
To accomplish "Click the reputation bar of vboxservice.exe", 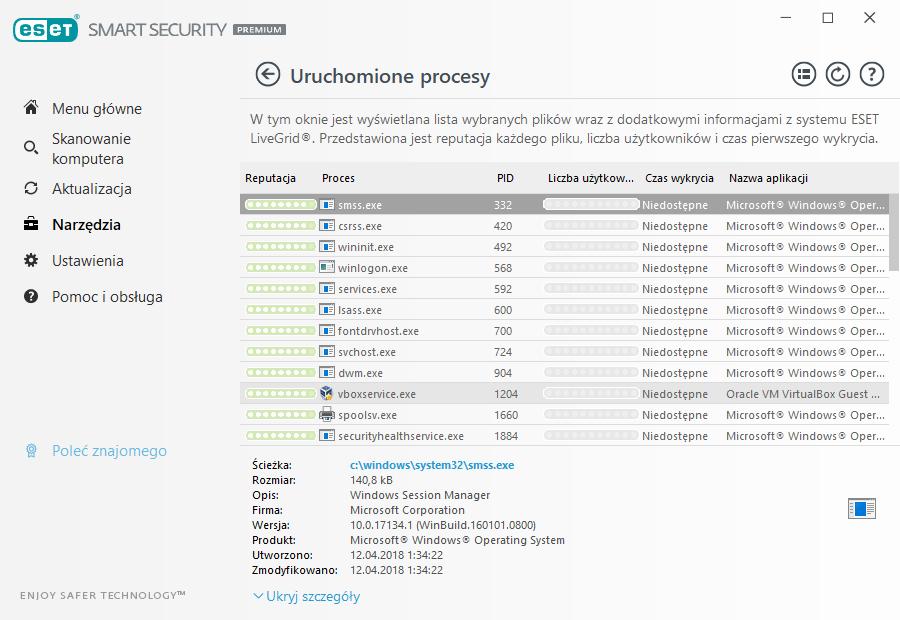I will tap(281, 393).
